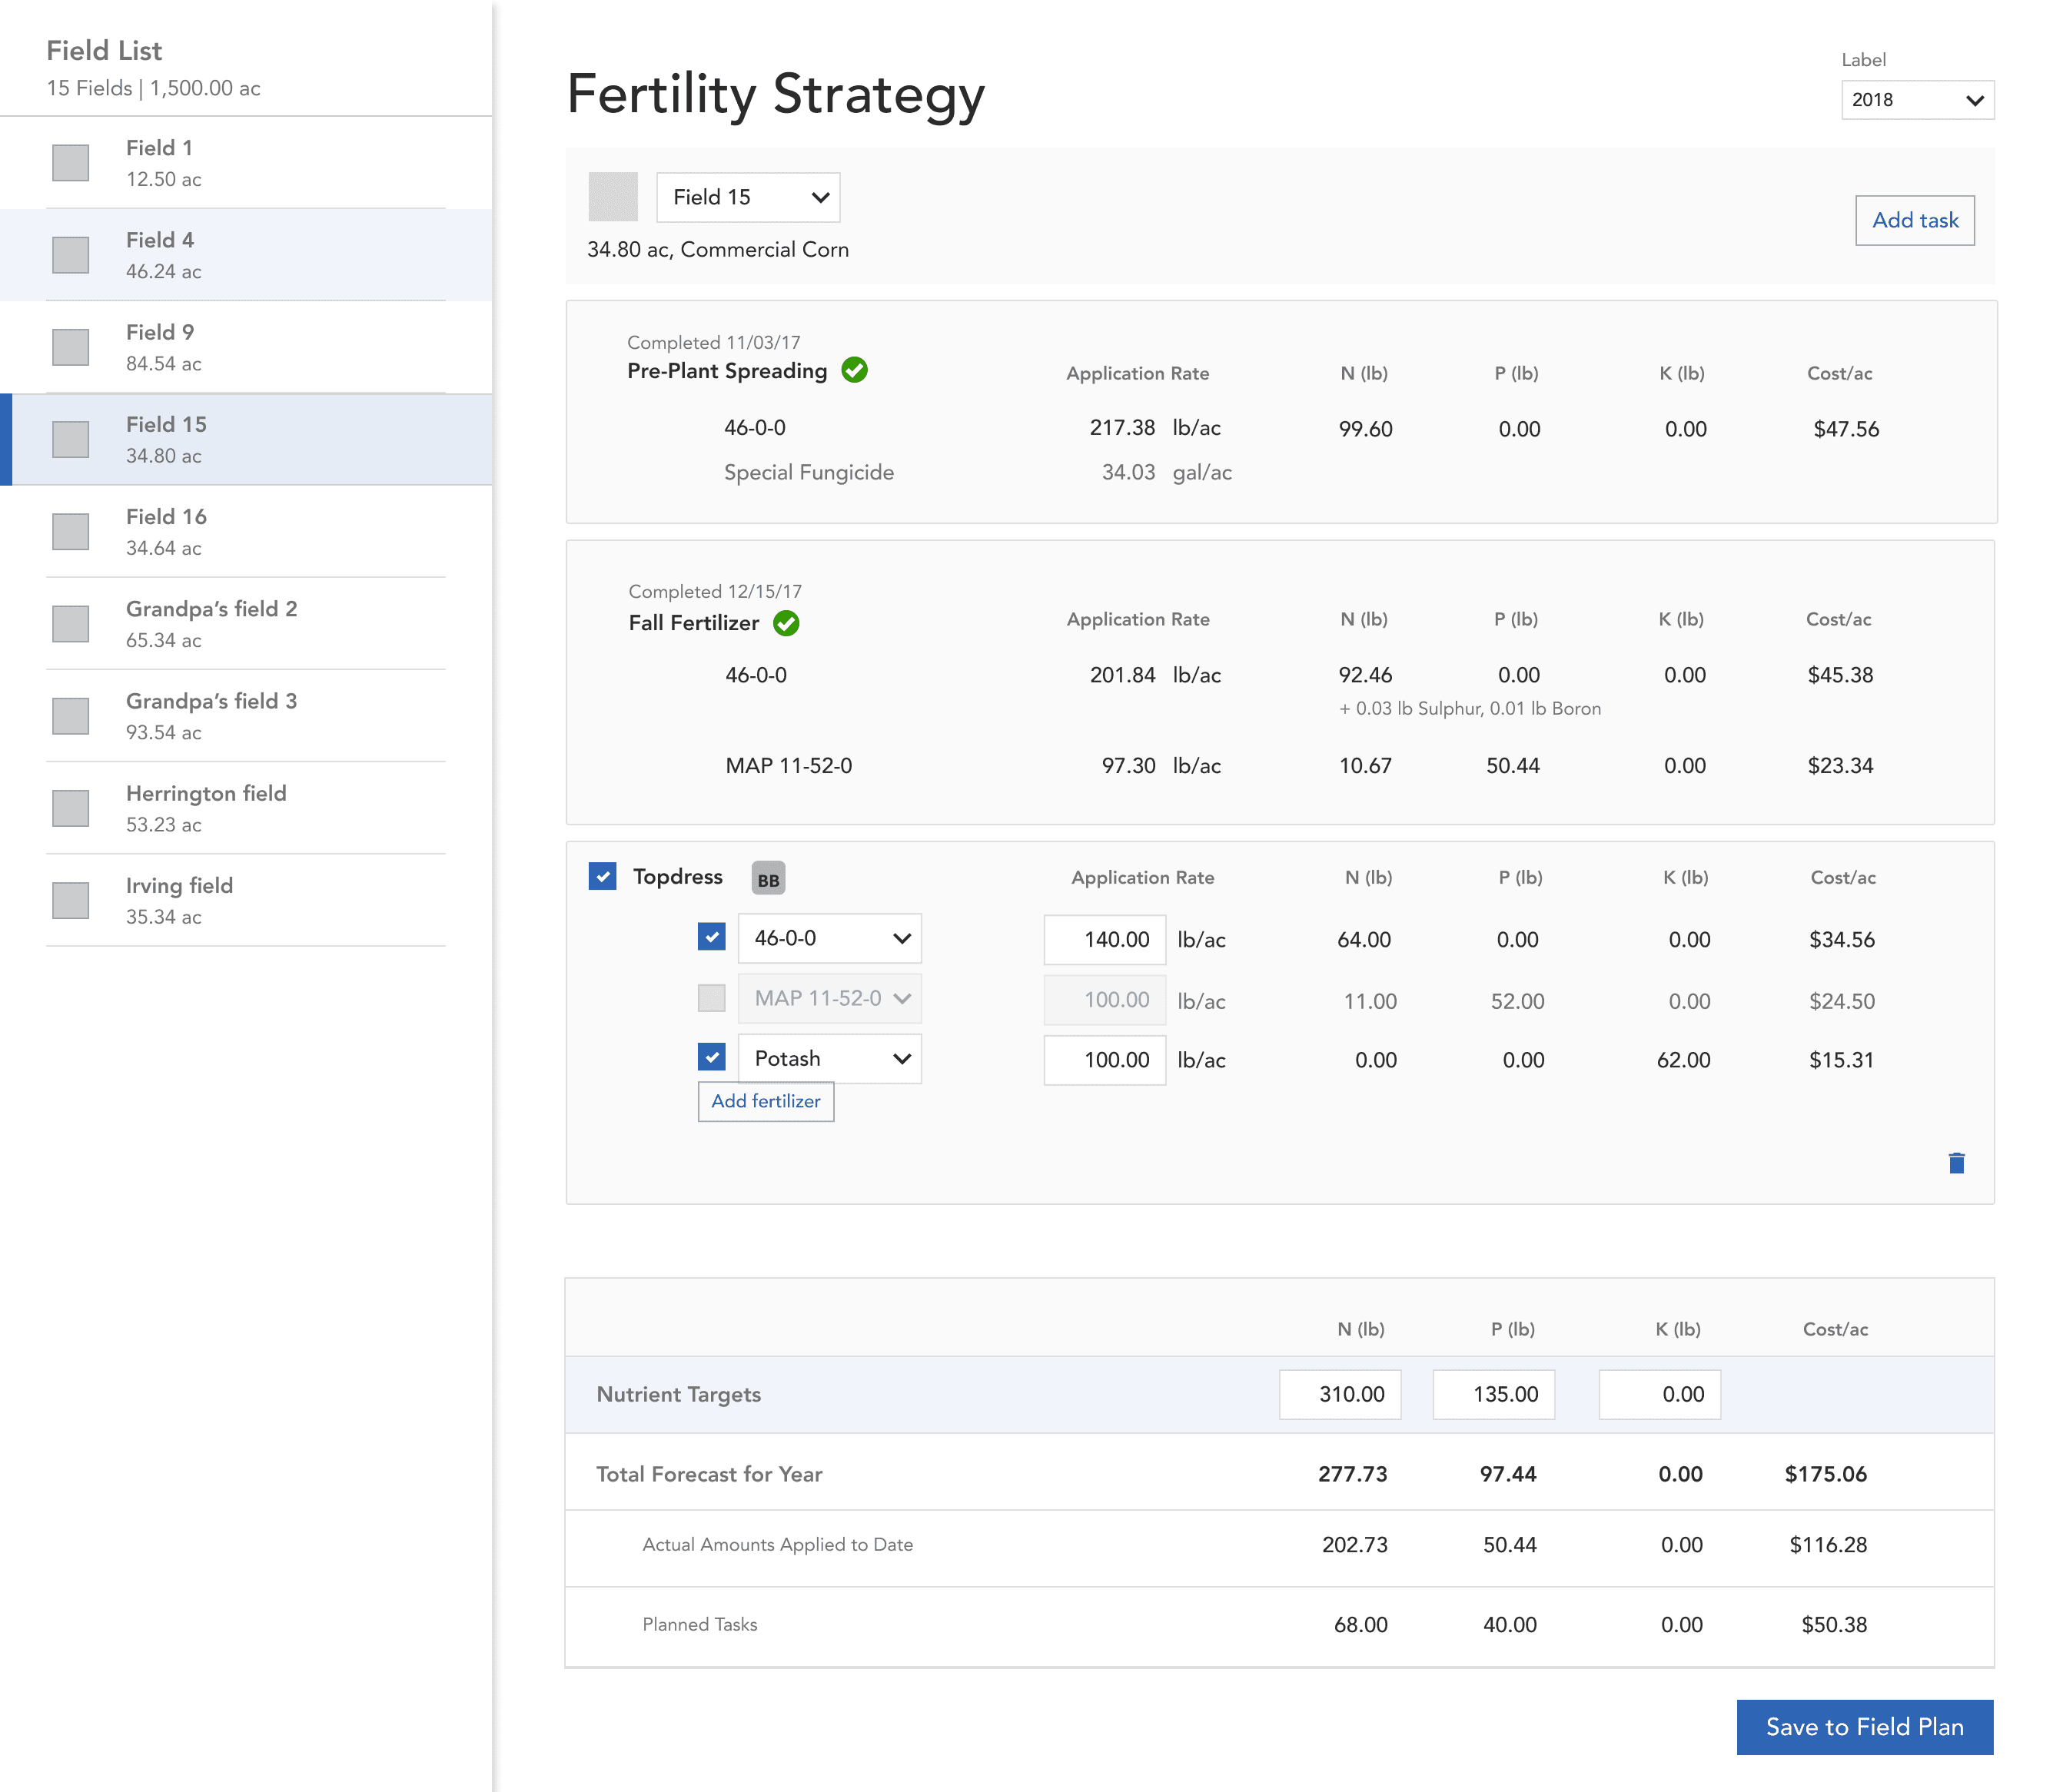Enable the MAP 11-52-0 fertilizer checkbox
This screenshot has height=1792, width=2063.
[x=711, y=998]
